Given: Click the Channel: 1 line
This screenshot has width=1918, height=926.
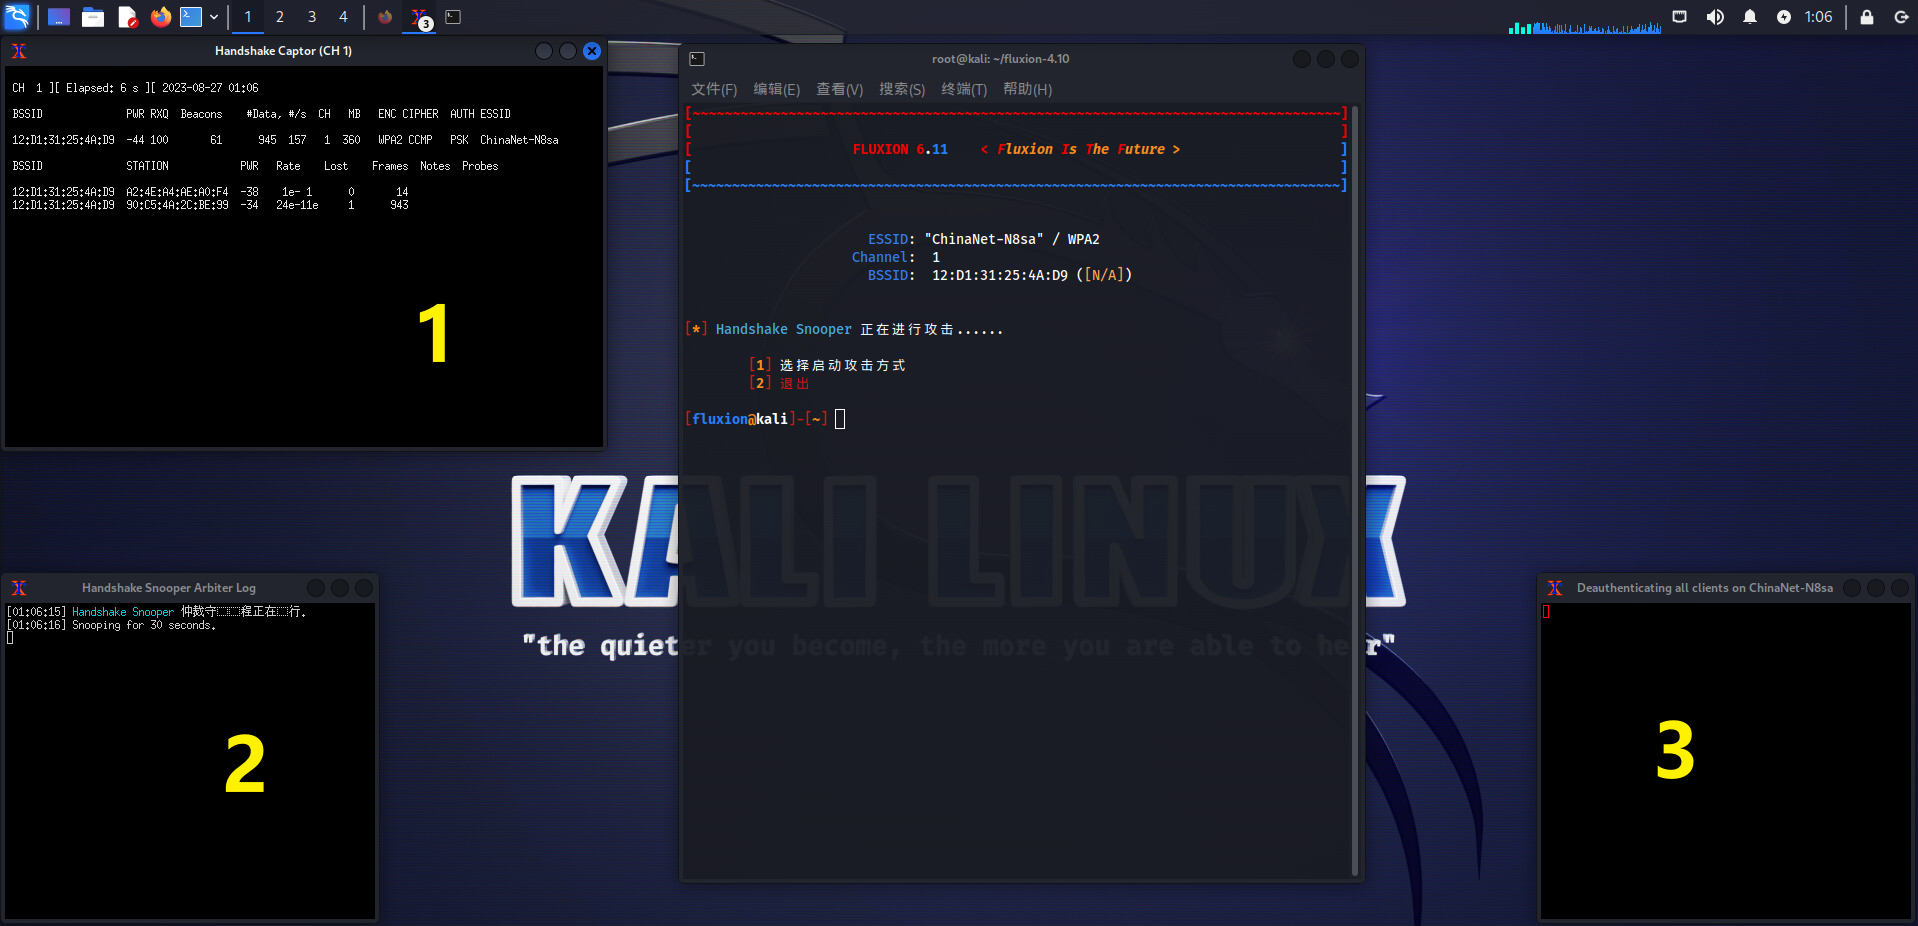Looking at the screenshot, I should coord(896,257).
